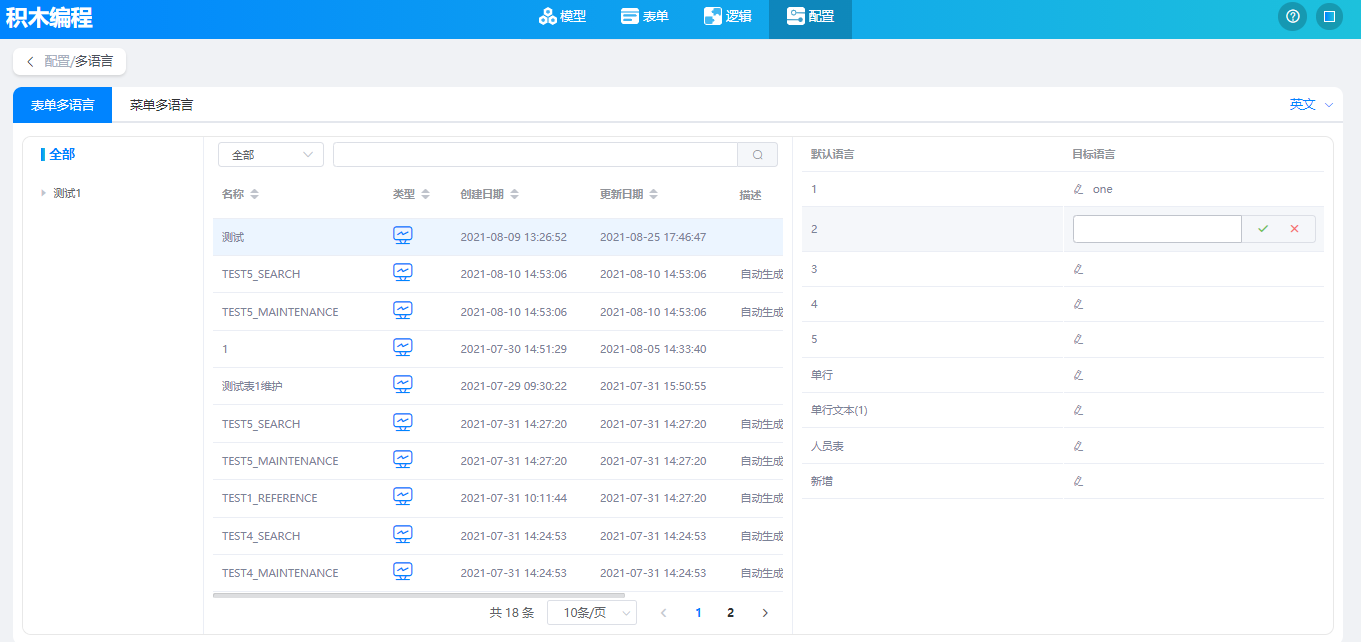Open the 10条/页 page size dropdown
The height and width of the screenshot is (642, 1361).
592,613
